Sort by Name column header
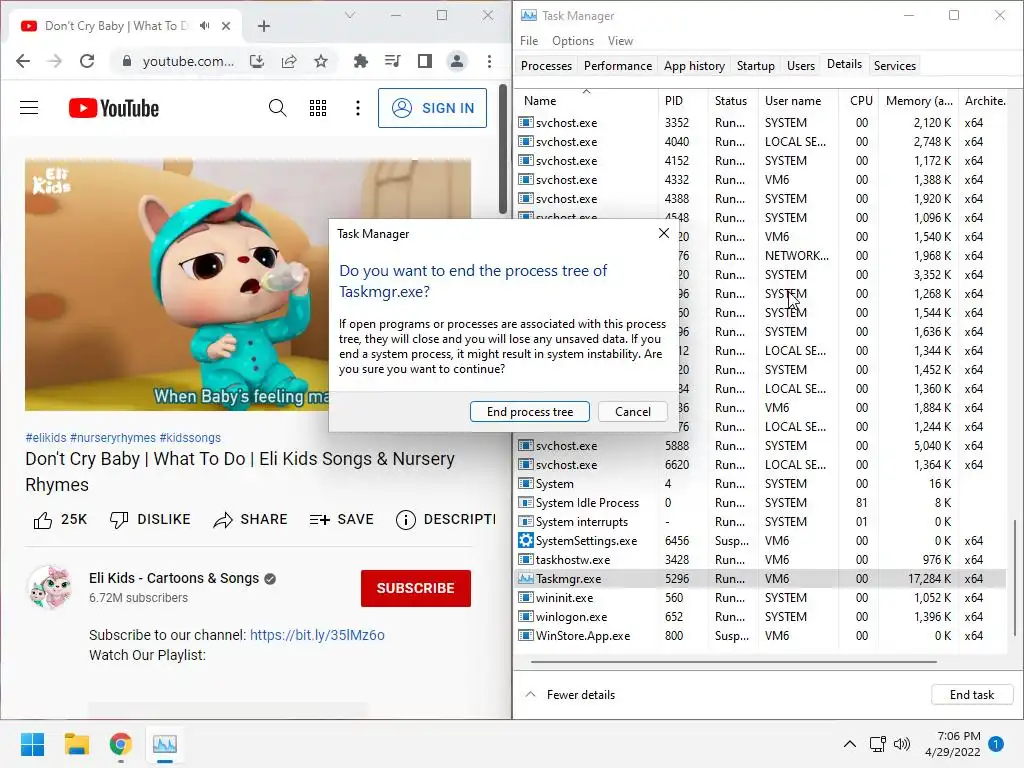The width and height of the screenshot is (1024, 768). 586,101
